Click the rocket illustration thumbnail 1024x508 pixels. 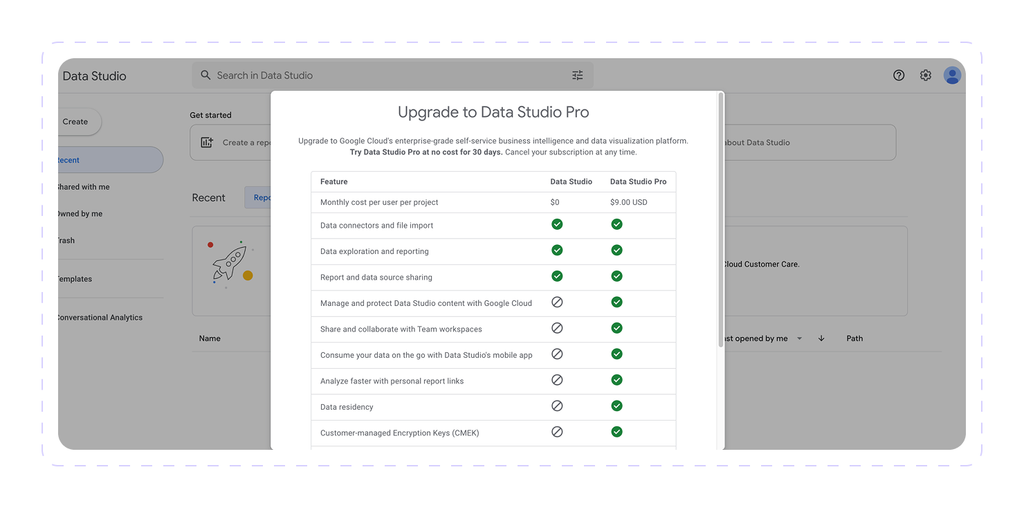[231, 264]
